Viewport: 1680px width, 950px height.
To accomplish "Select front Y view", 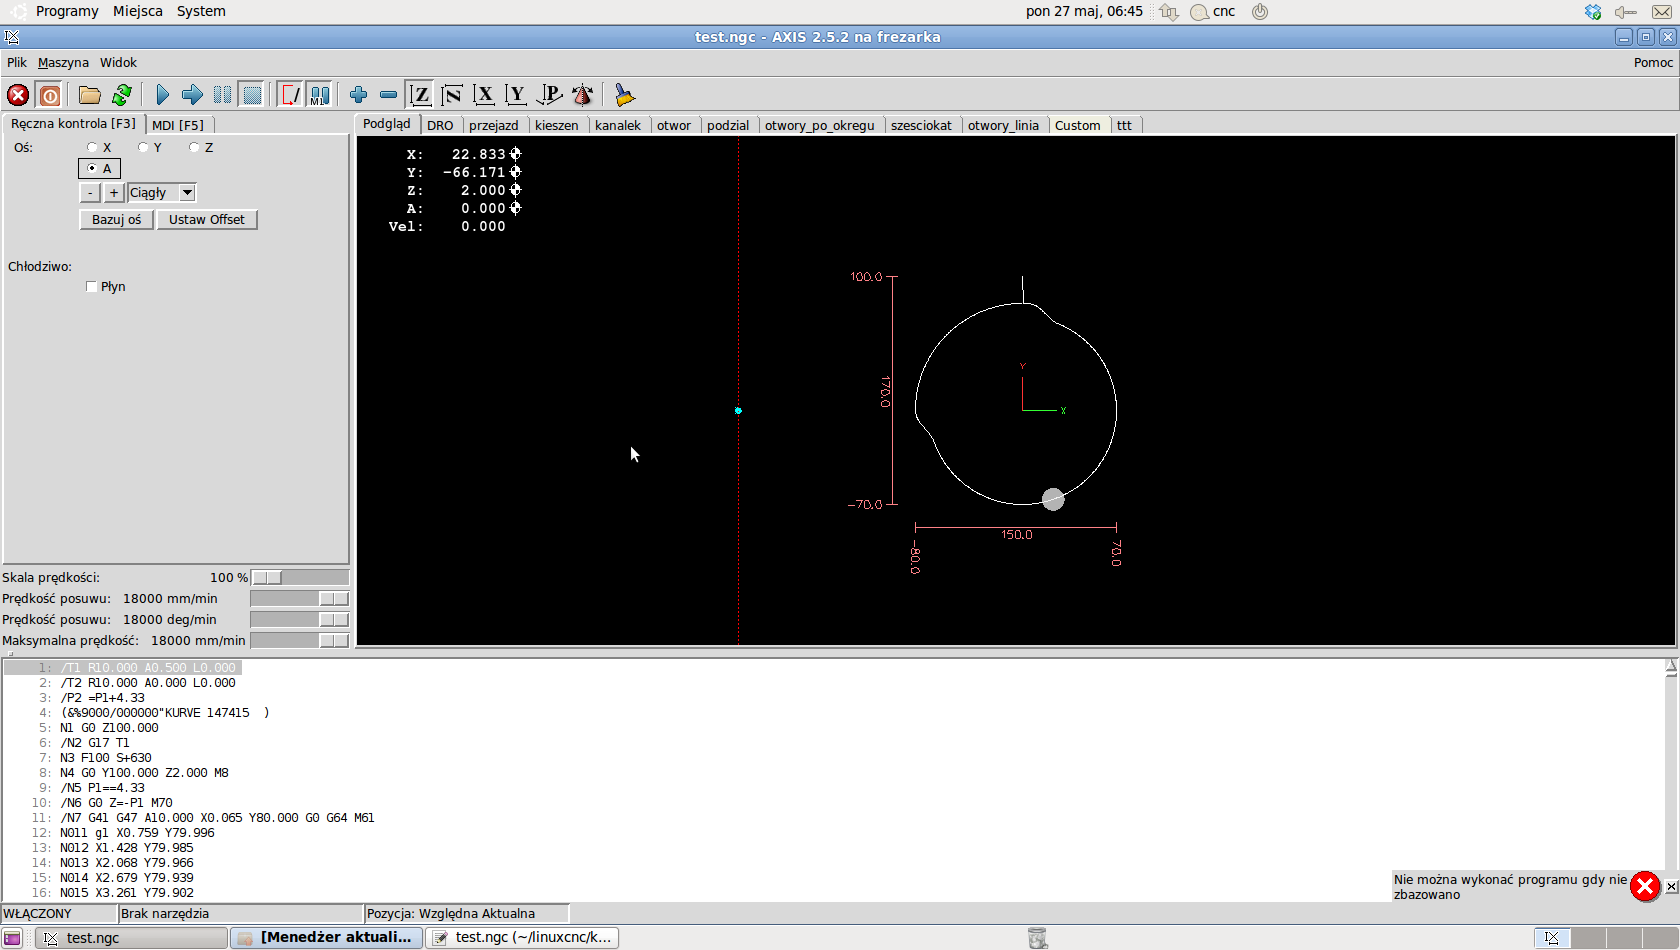I will point(516,95).
